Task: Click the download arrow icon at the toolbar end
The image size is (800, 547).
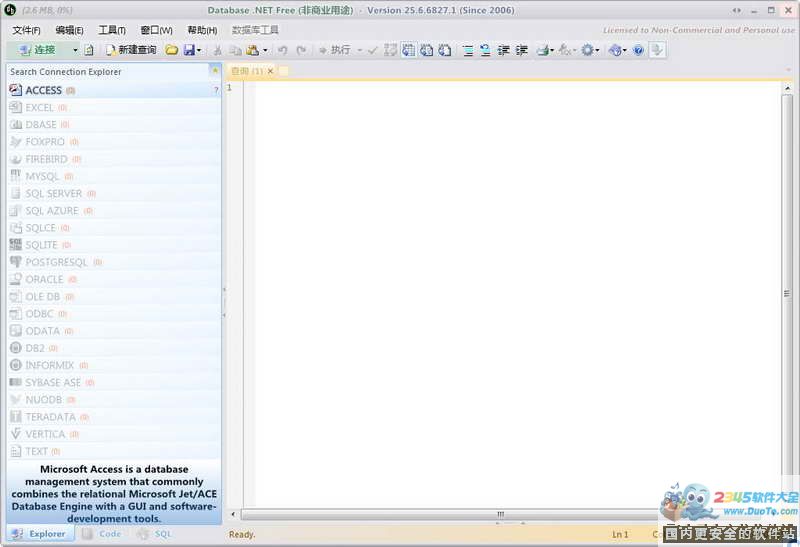Action: 657,50
